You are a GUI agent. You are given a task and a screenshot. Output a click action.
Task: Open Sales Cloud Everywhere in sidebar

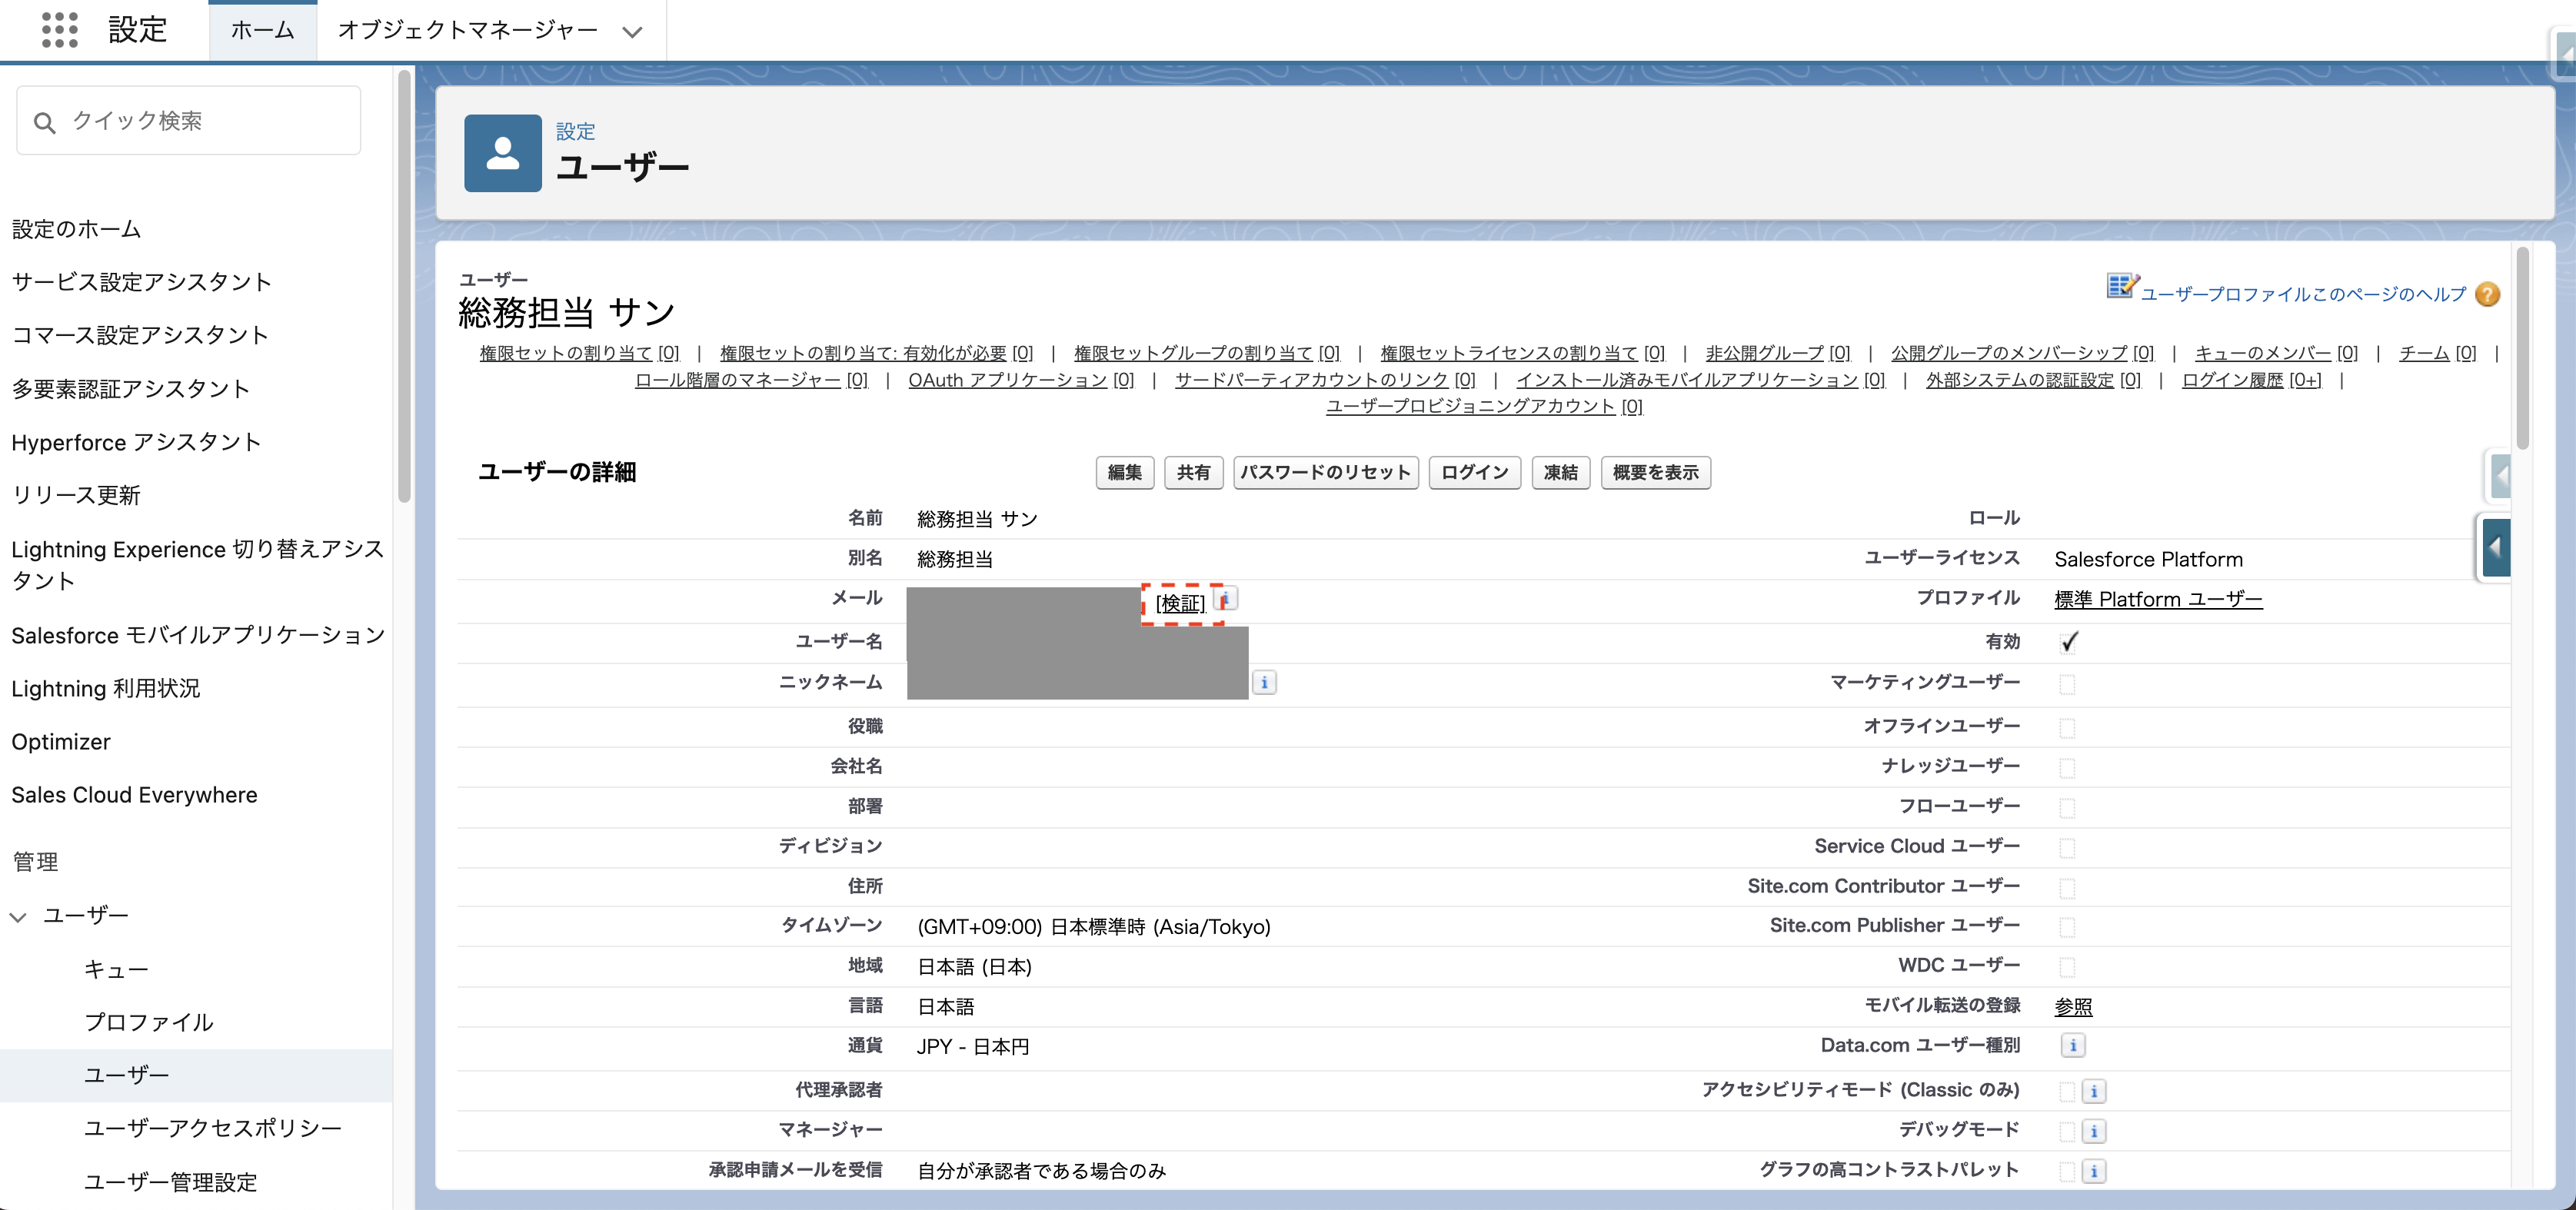click(134, 795)
